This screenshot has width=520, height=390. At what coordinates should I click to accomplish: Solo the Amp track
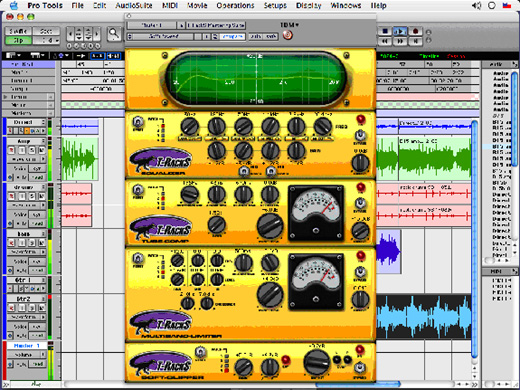click(x=32, y=150)
